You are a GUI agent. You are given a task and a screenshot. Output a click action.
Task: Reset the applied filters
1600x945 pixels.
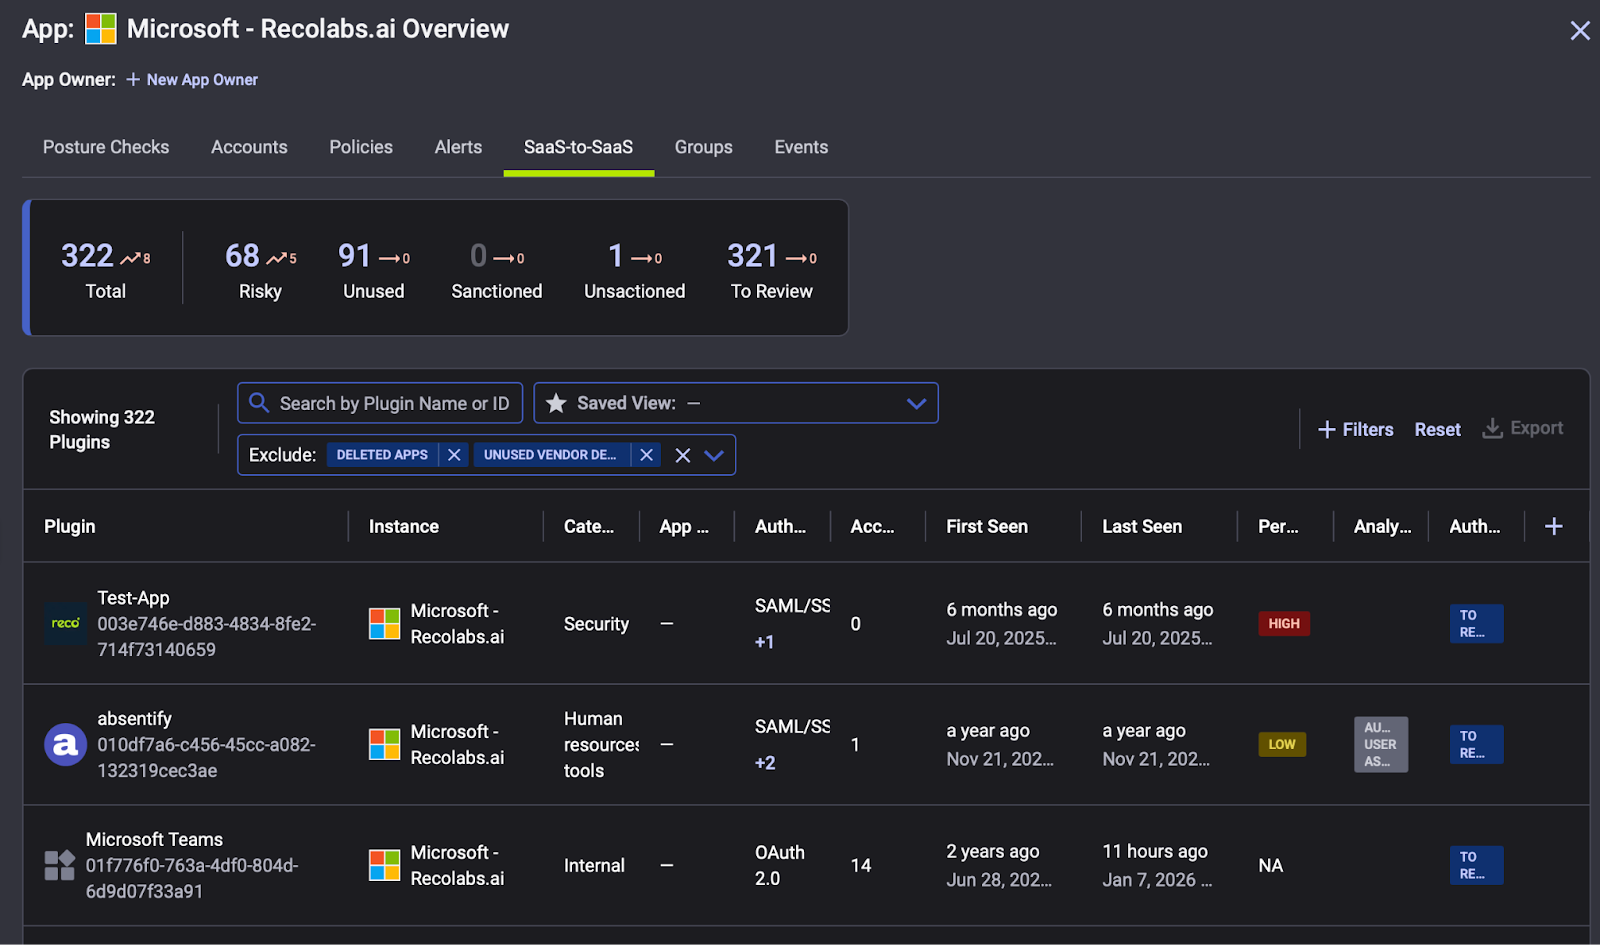click(x=1437, y=429)
